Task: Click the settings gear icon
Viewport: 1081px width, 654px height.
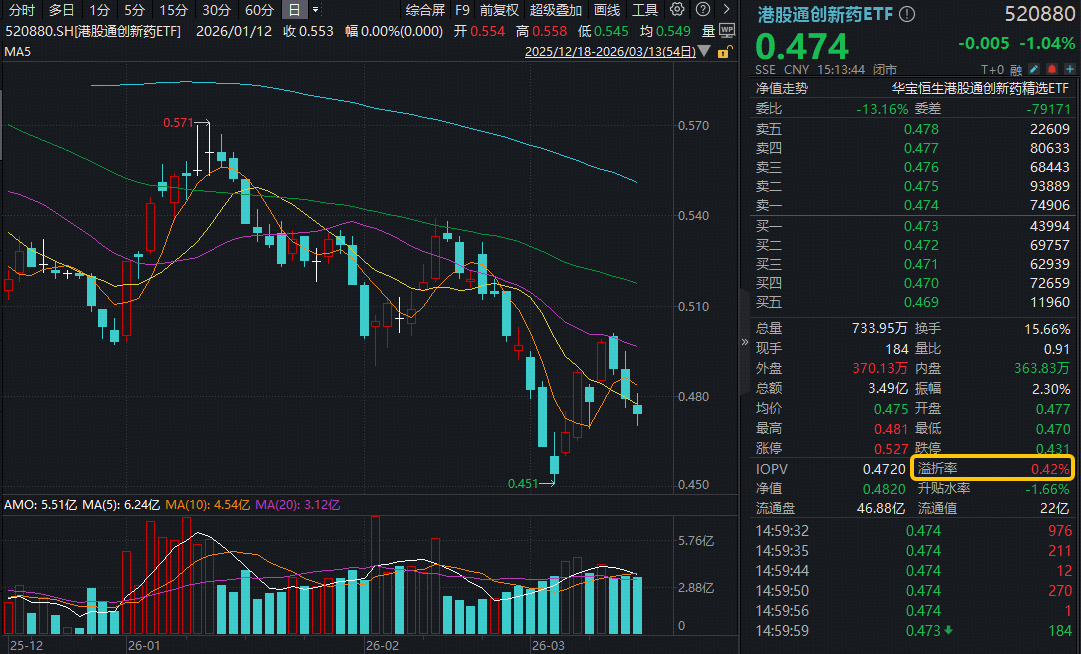Action: click(677, 9)
